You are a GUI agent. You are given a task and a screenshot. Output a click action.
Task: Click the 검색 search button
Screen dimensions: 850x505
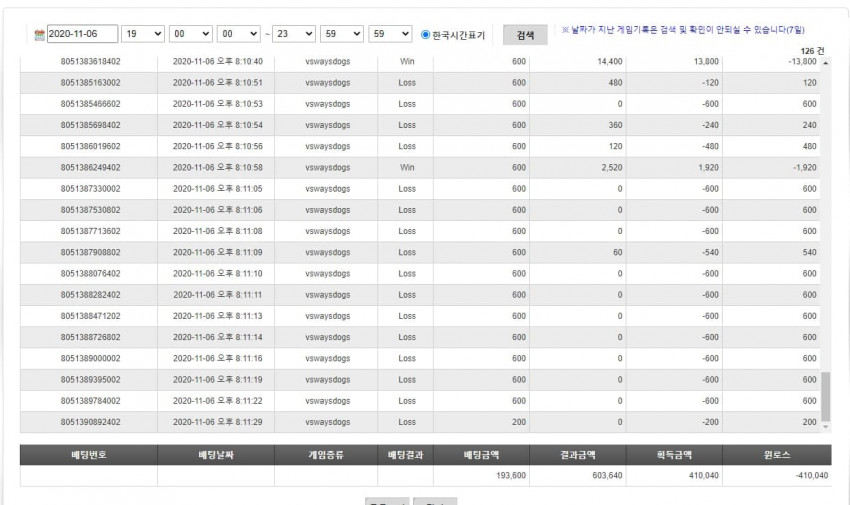point(525,35)
